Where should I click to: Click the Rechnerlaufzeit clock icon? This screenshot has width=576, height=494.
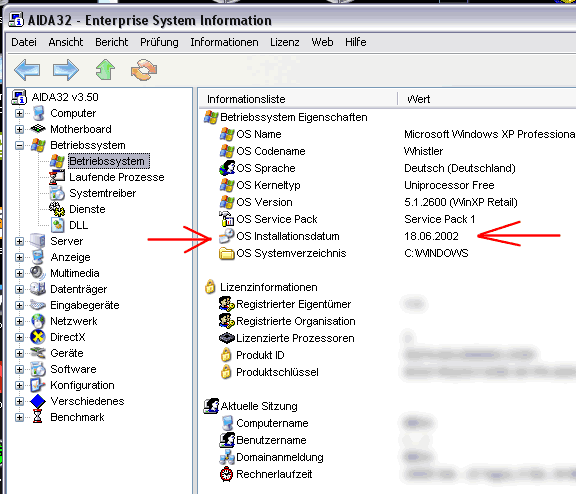click(x=226, y=474)
